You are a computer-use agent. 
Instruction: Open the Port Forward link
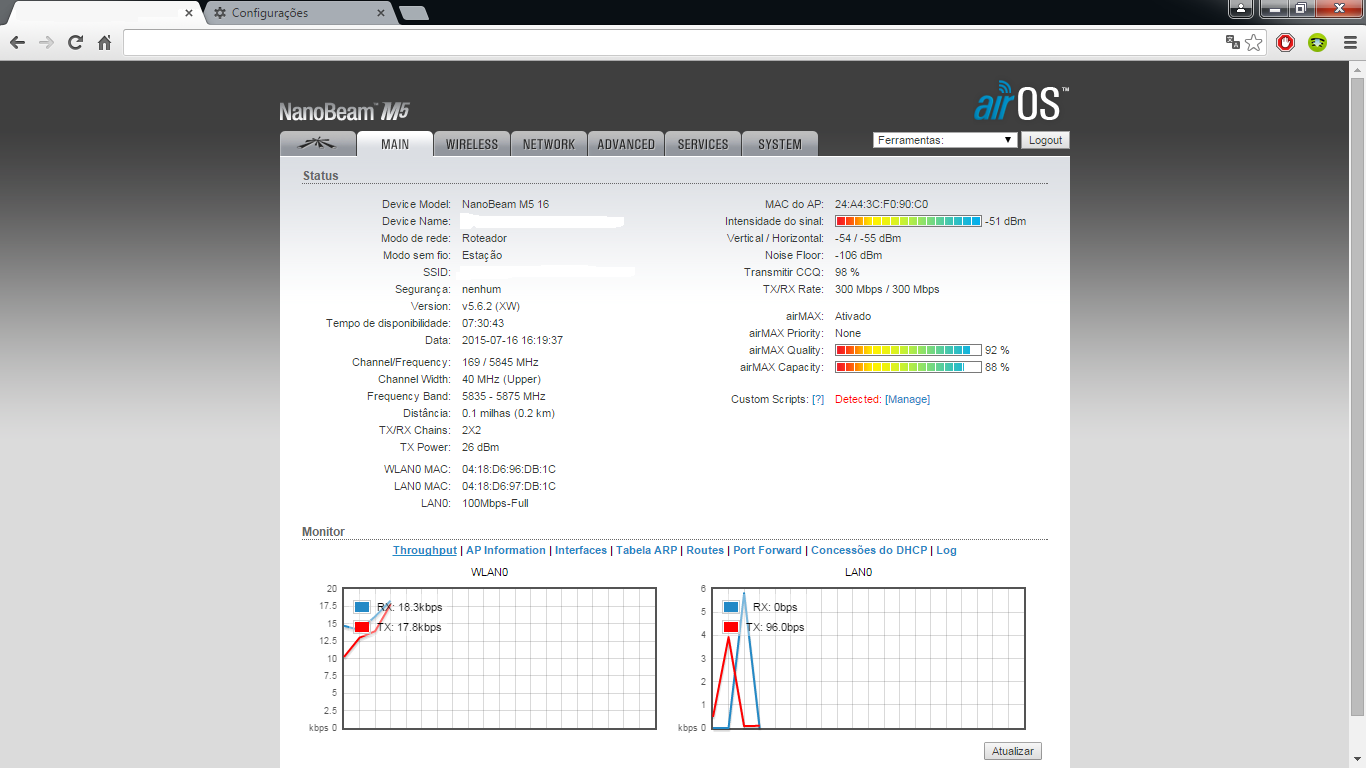767,550
